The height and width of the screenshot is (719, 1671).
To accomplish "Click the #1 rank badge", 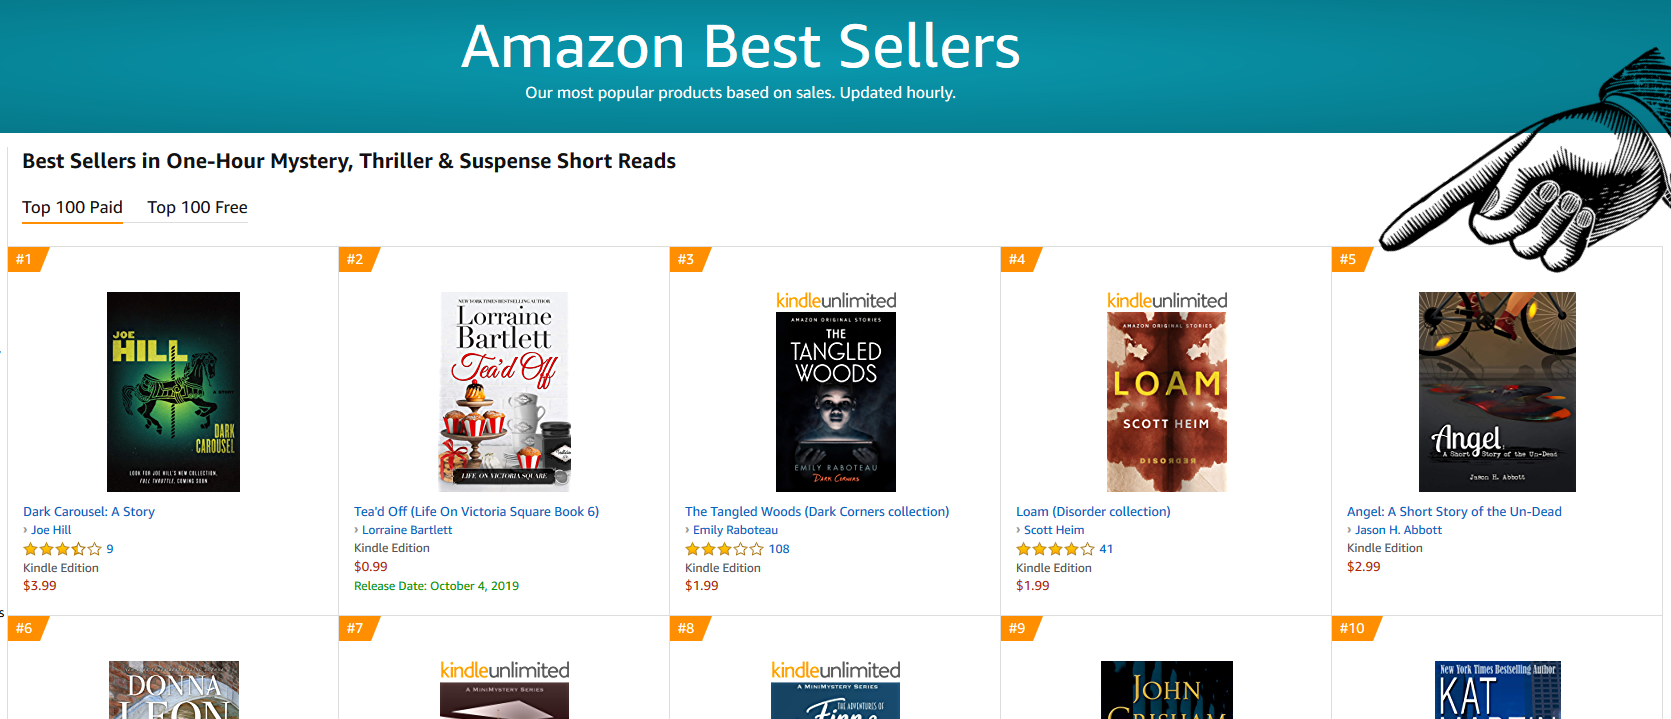I will (x=24, y=260).
